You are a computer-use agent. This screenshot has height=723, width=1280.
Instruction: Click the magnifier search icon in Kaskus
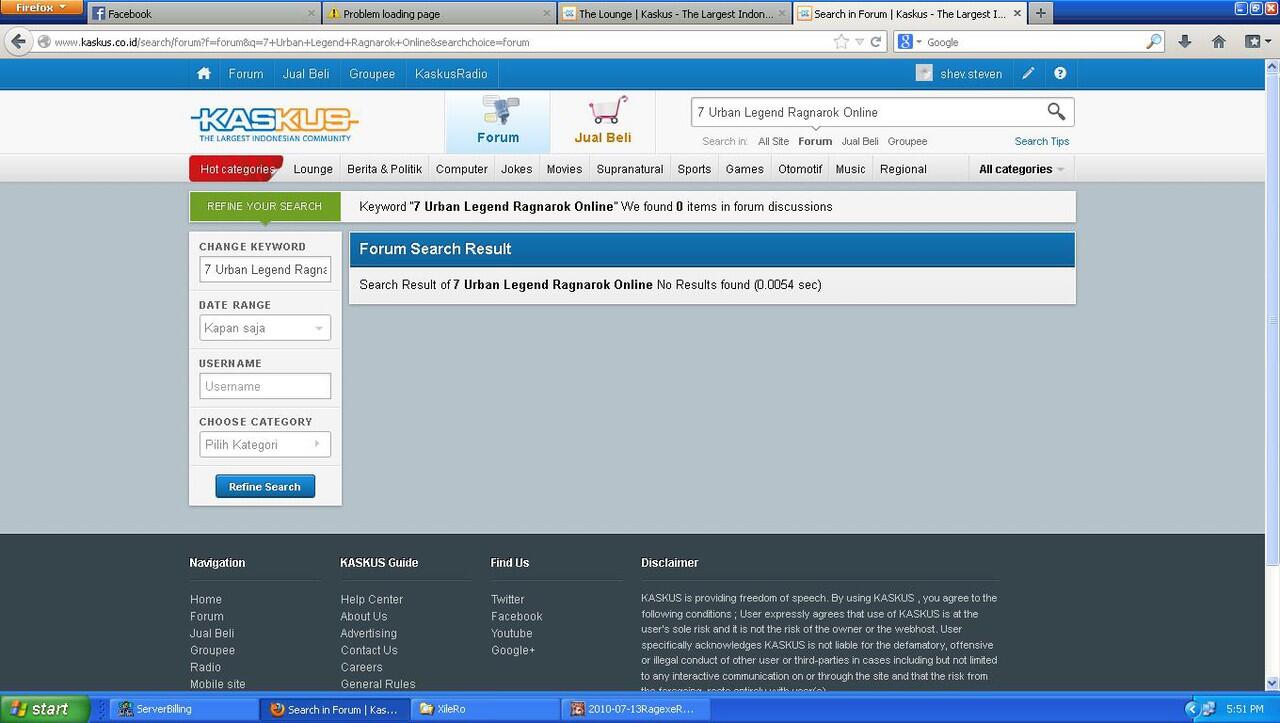coord(1056,112)
